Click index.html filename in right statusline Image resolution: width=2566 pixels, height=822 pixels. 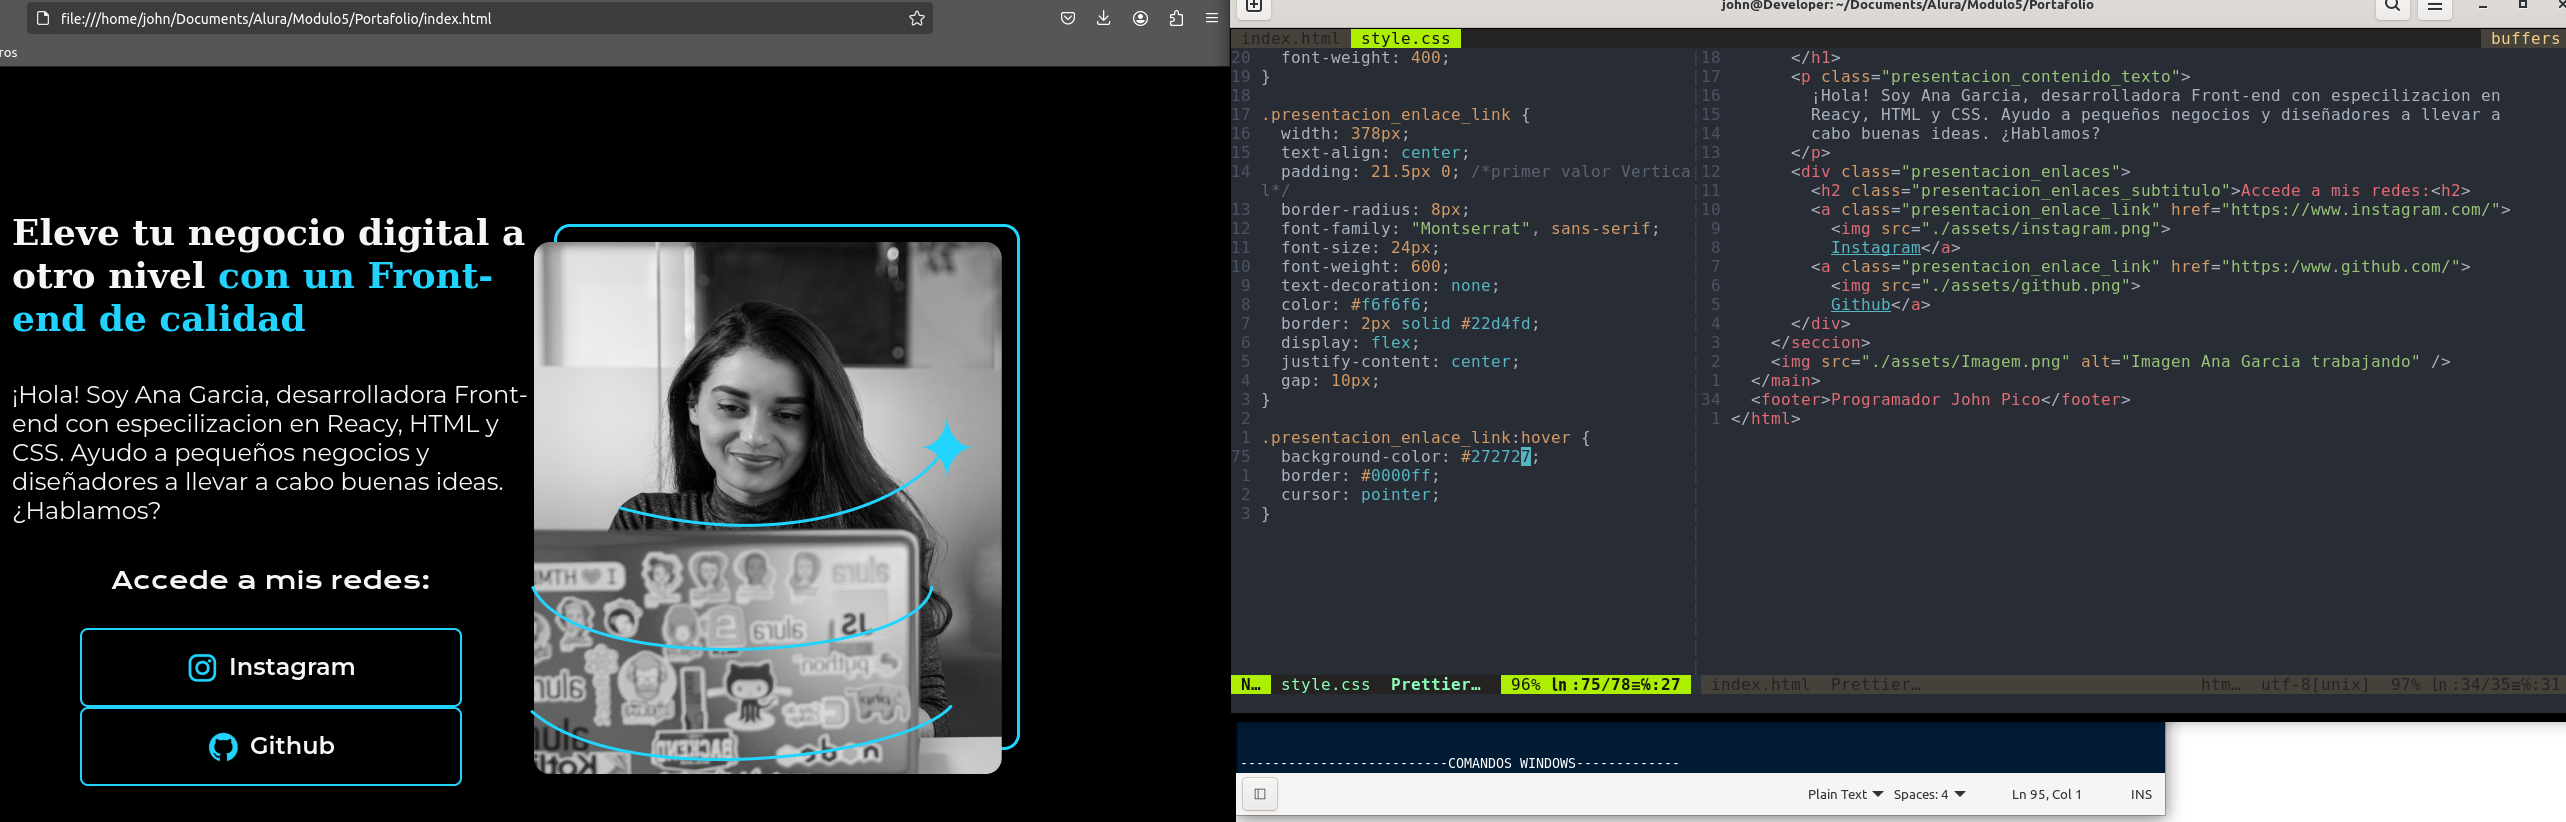[1760, 684]
